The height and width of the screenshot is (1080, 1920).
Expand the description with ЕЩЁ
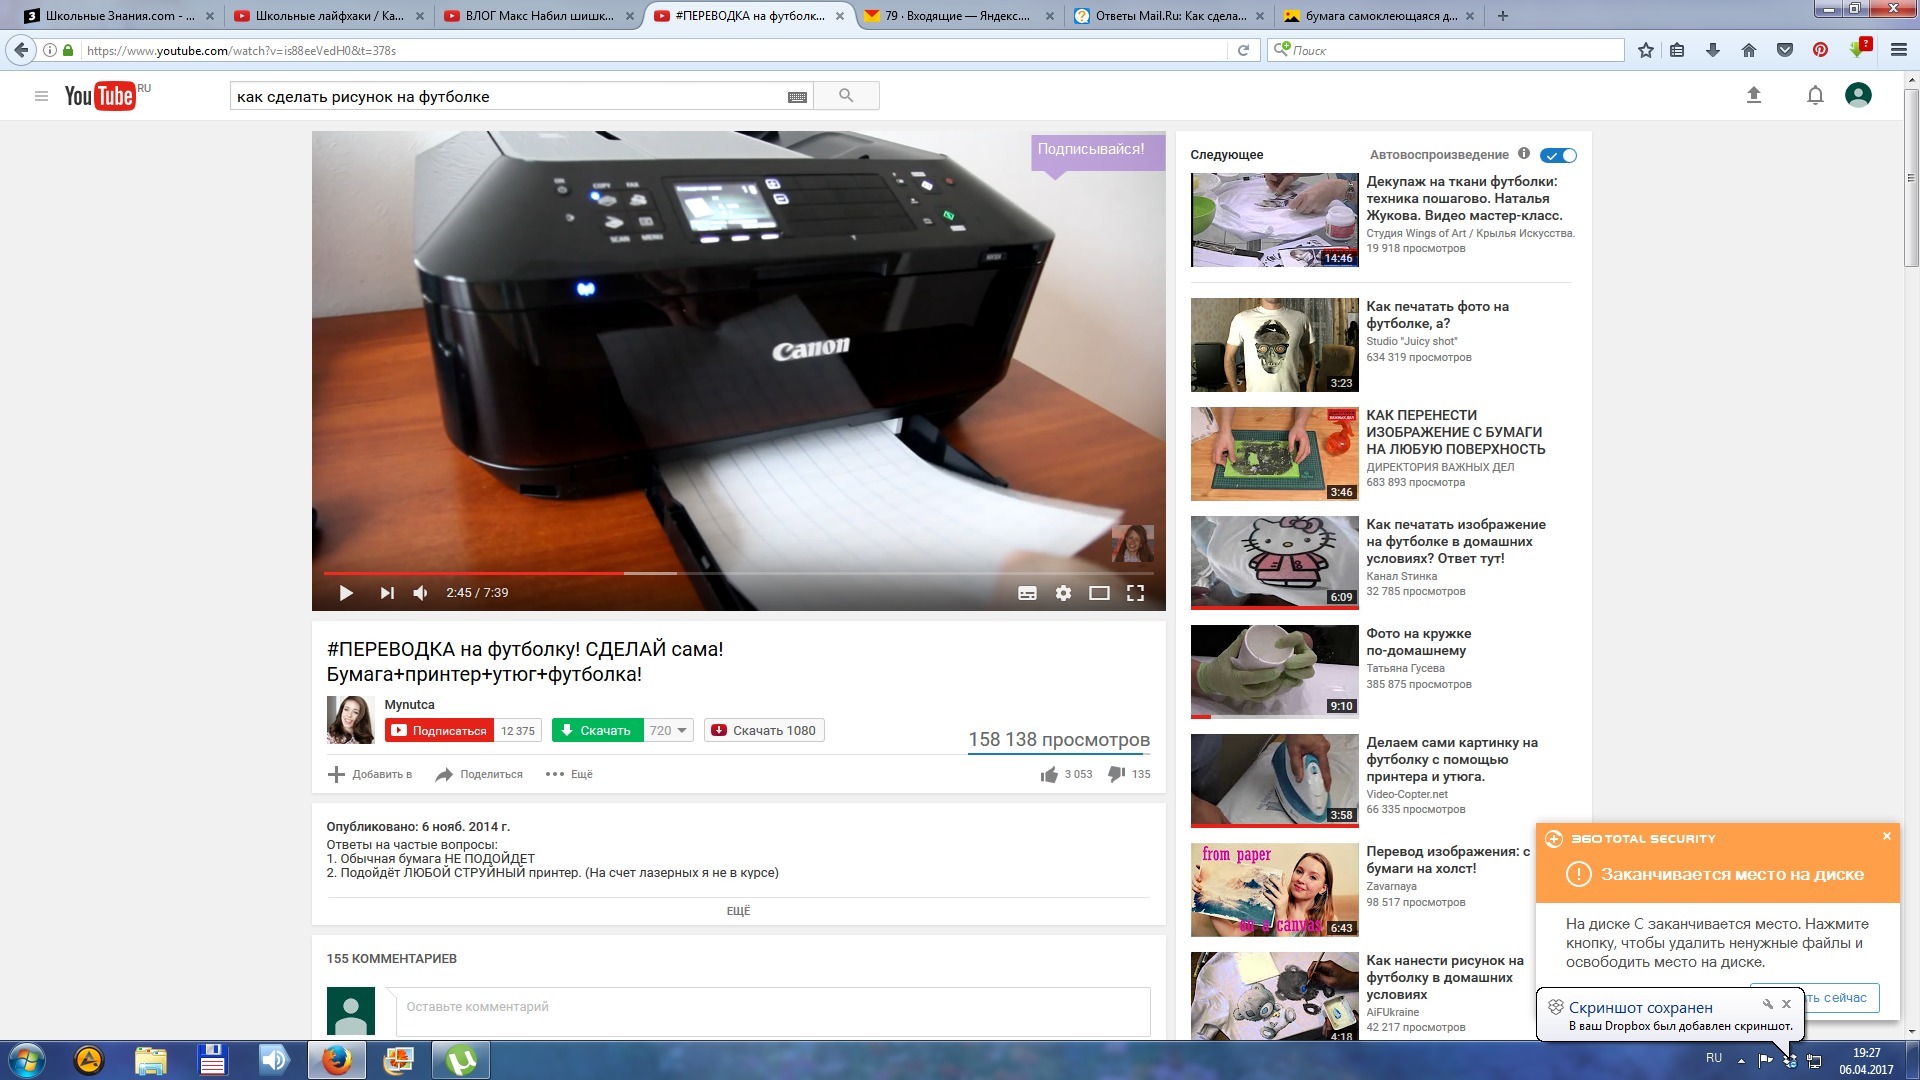pos(738,911)
